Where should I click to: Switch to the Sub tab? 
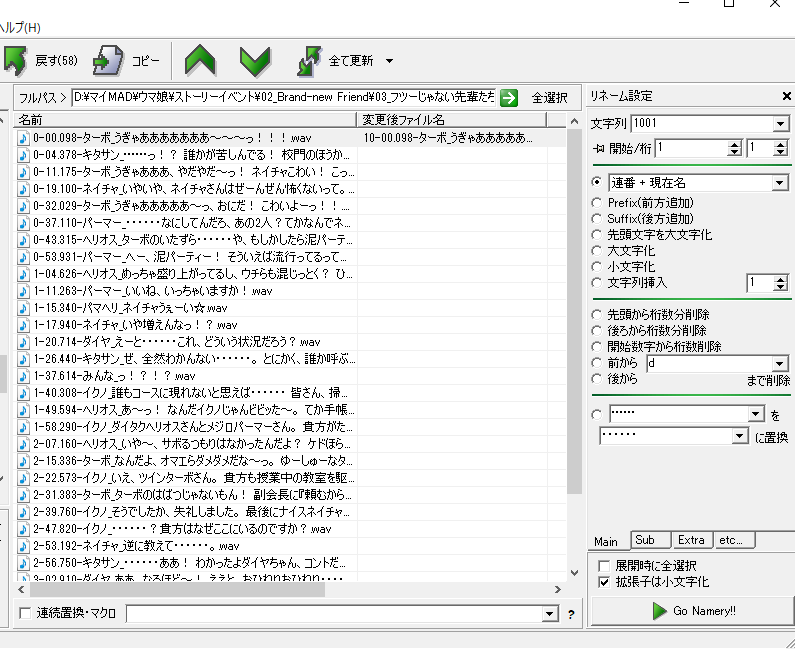click(x=651, y=540)
